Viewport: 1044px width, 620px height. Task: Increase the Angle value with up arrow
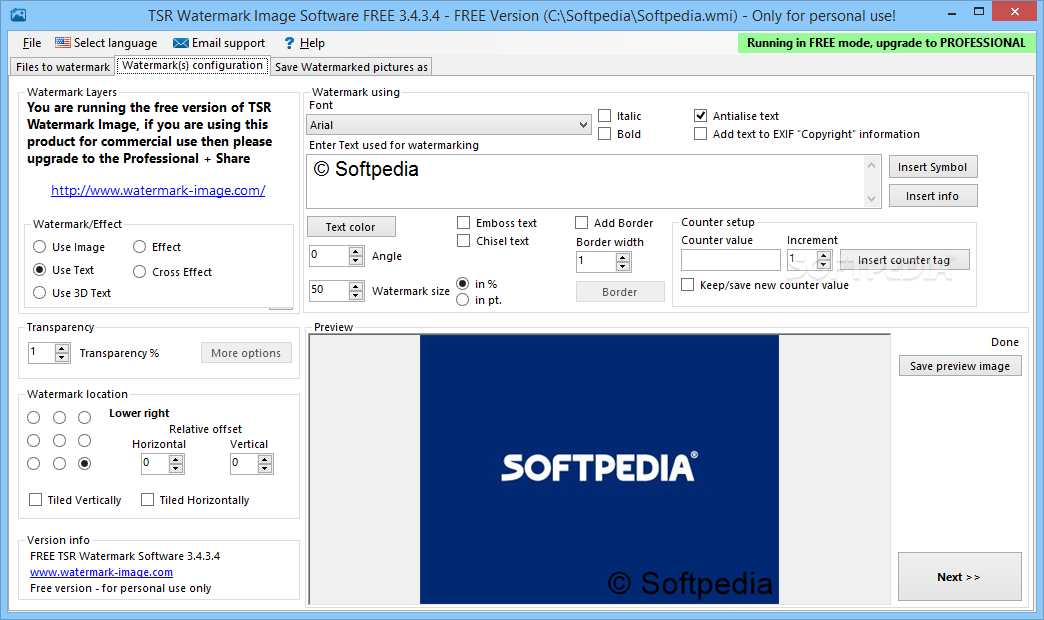click(x=356, y=252)
